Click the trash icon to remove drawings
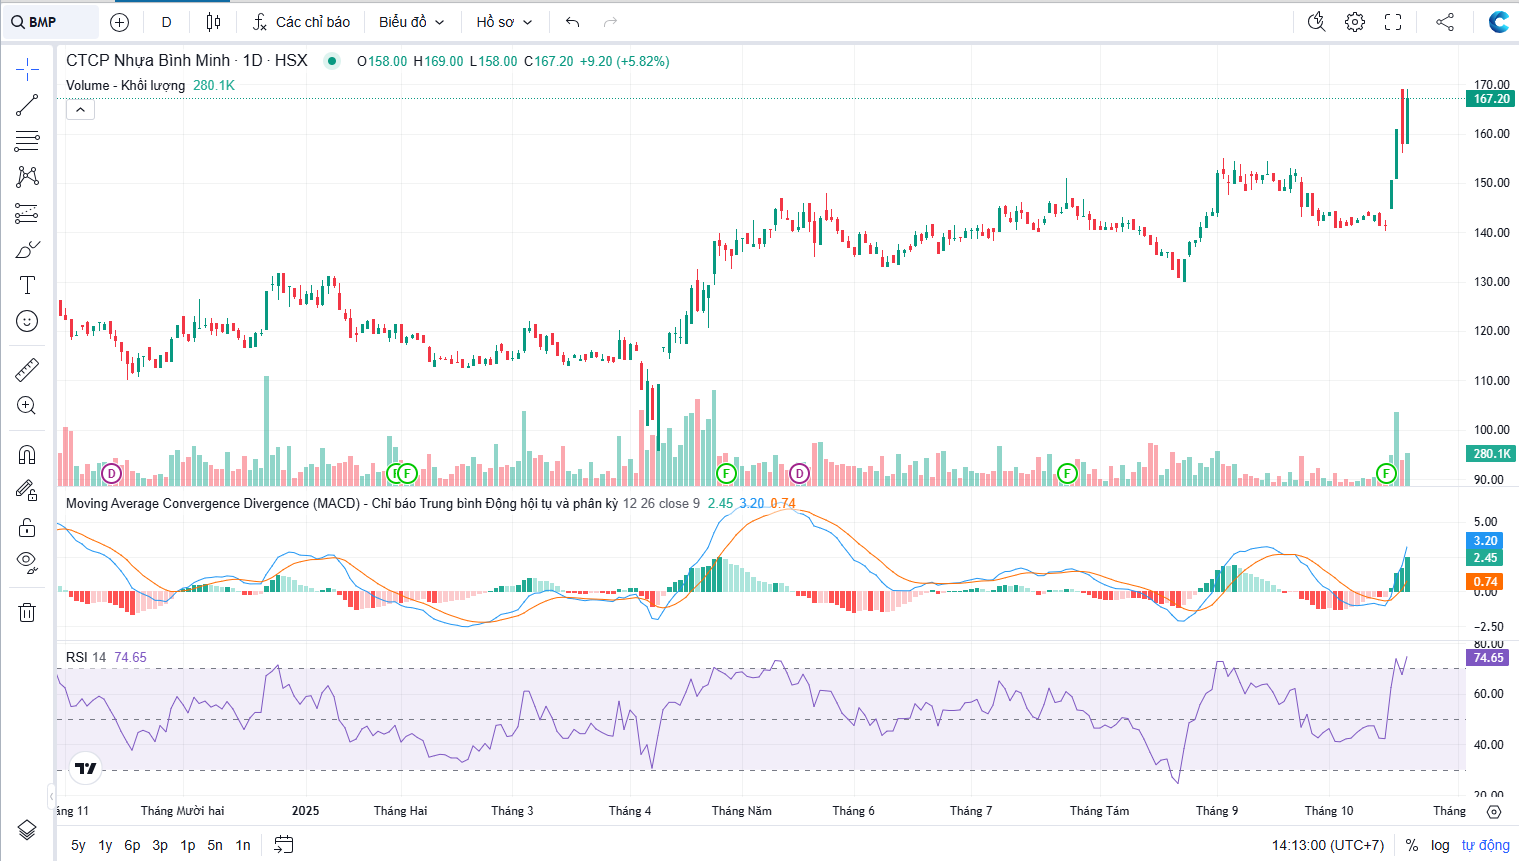Viewport: 1519px width, 861px height. pyautogui.click(x=27, y=612)
